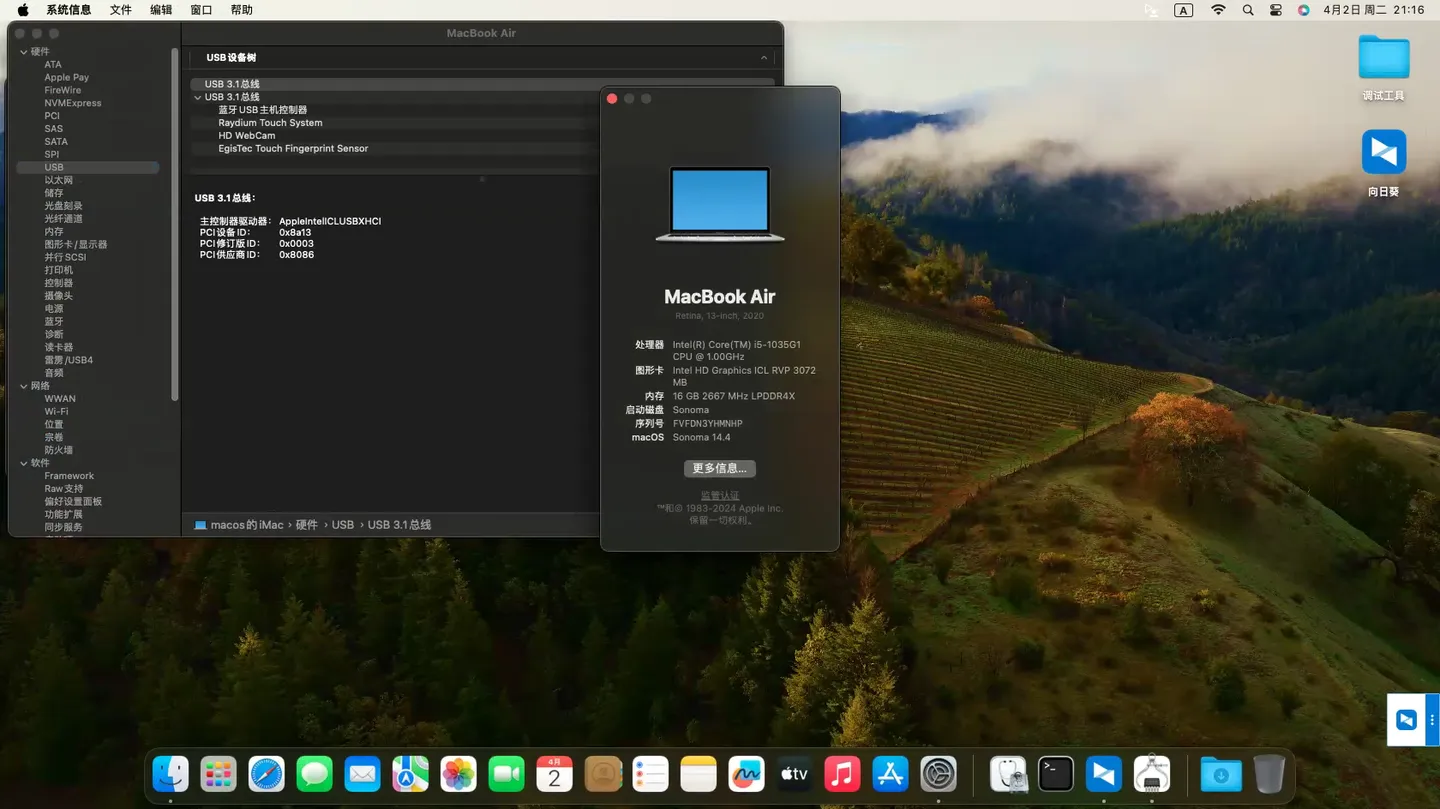Open the 调试工具 folder on the desktop

(1383, 58)
